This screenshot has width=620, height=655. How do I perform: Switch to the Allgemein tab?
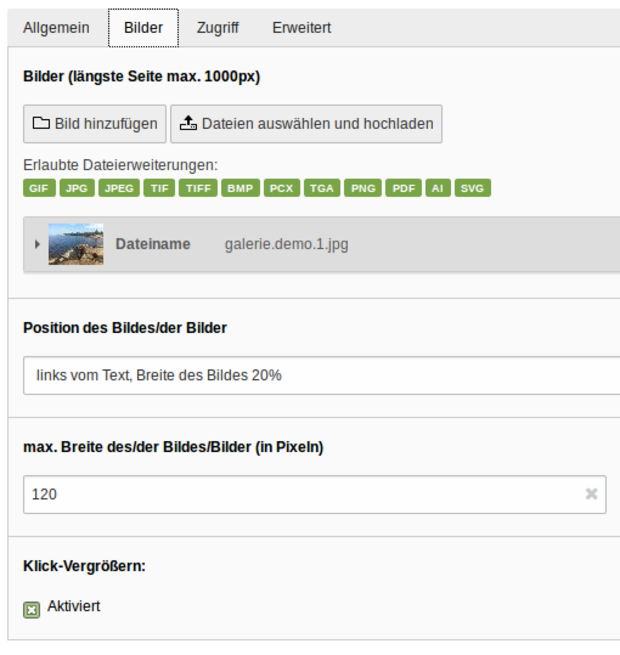56,28
